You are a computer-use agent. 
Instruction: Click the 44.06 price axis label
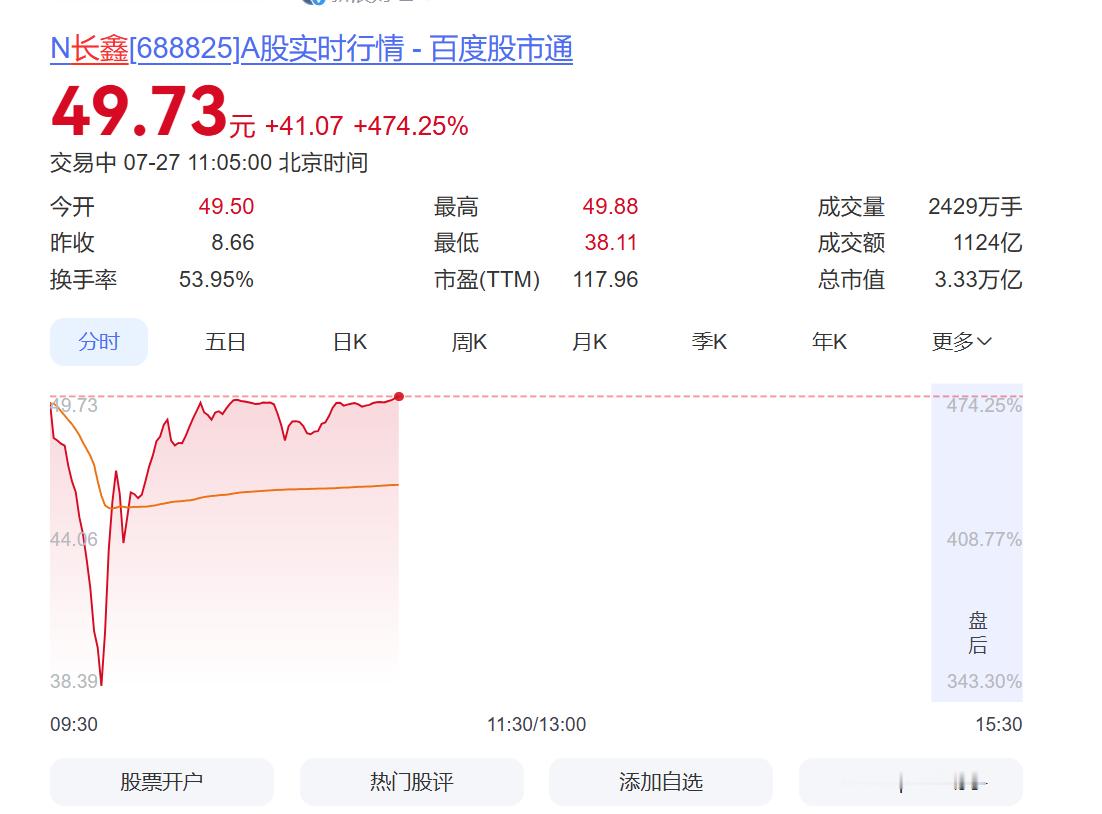point(74,540)
